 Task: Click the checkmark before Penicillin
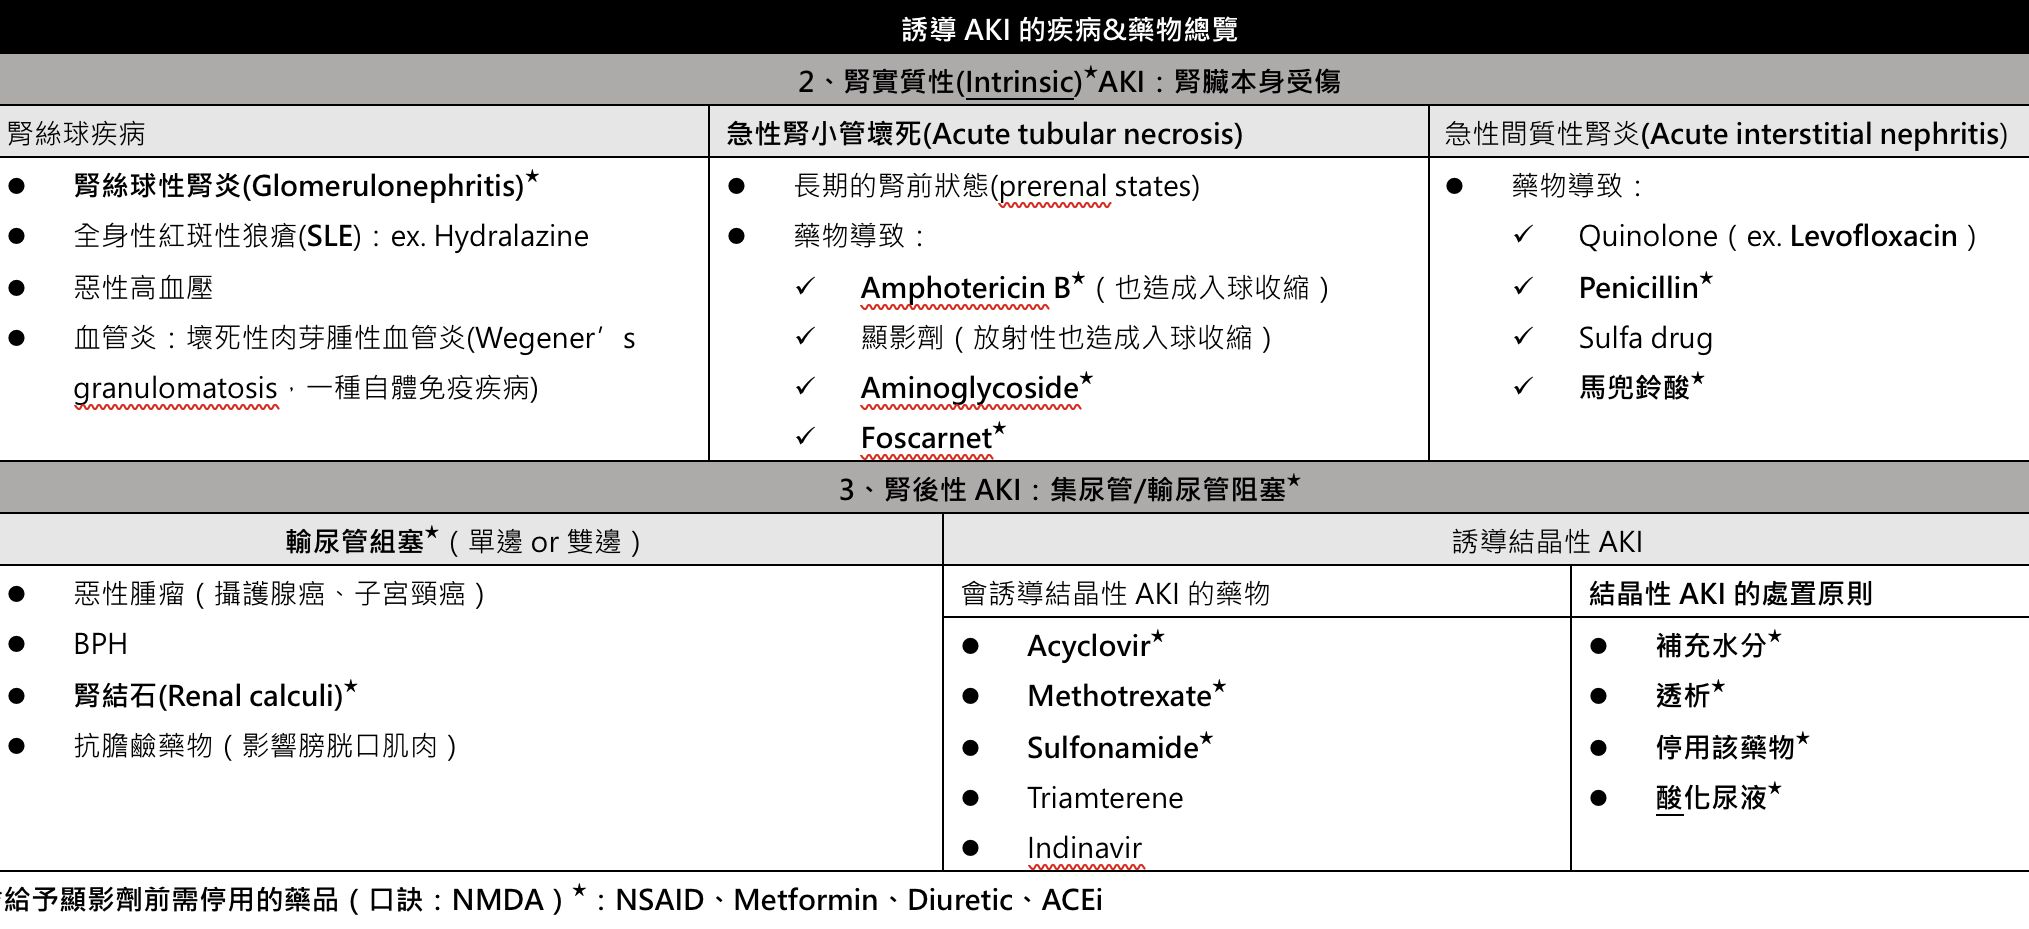[x=1522, y=287]
